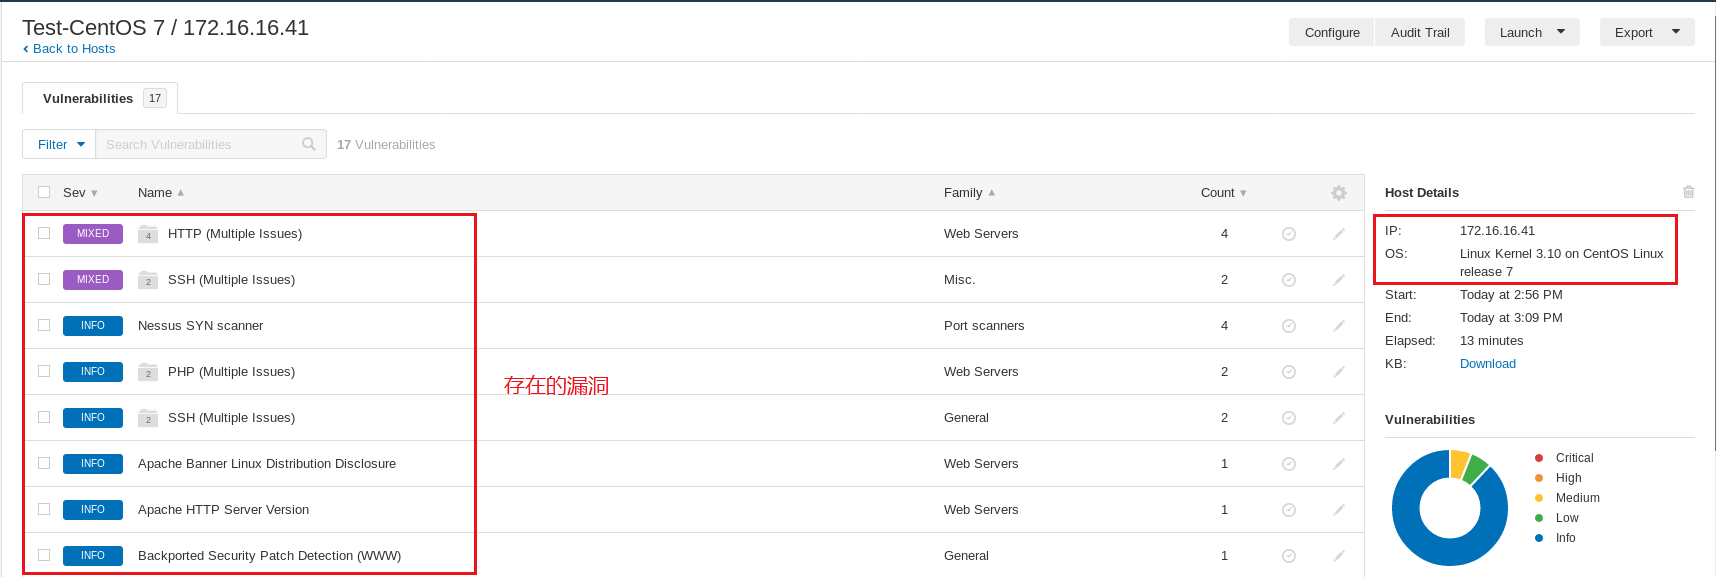This screenshot has height=577, width=1716.
Task: Click the High legend color dot
Action: tap(1539, 478)
